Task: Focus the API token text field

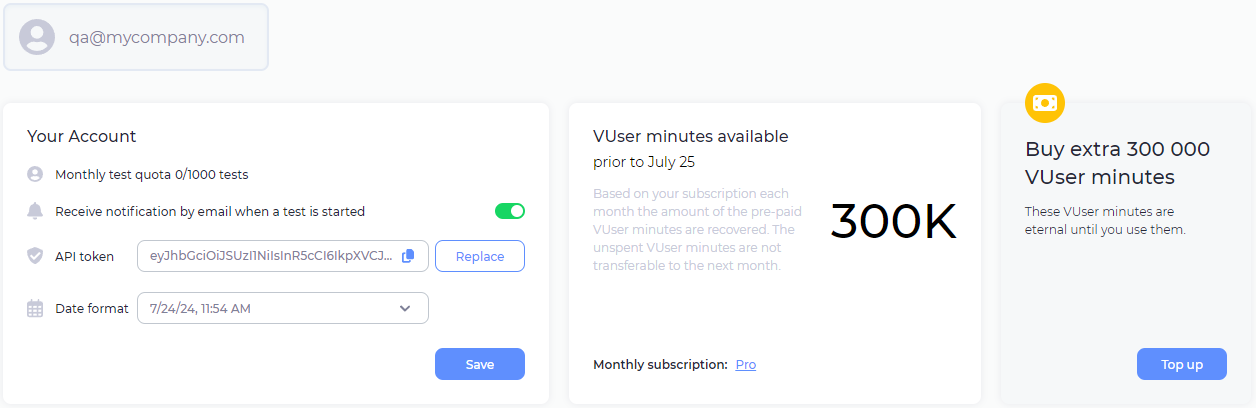Action: pos(270,256)
